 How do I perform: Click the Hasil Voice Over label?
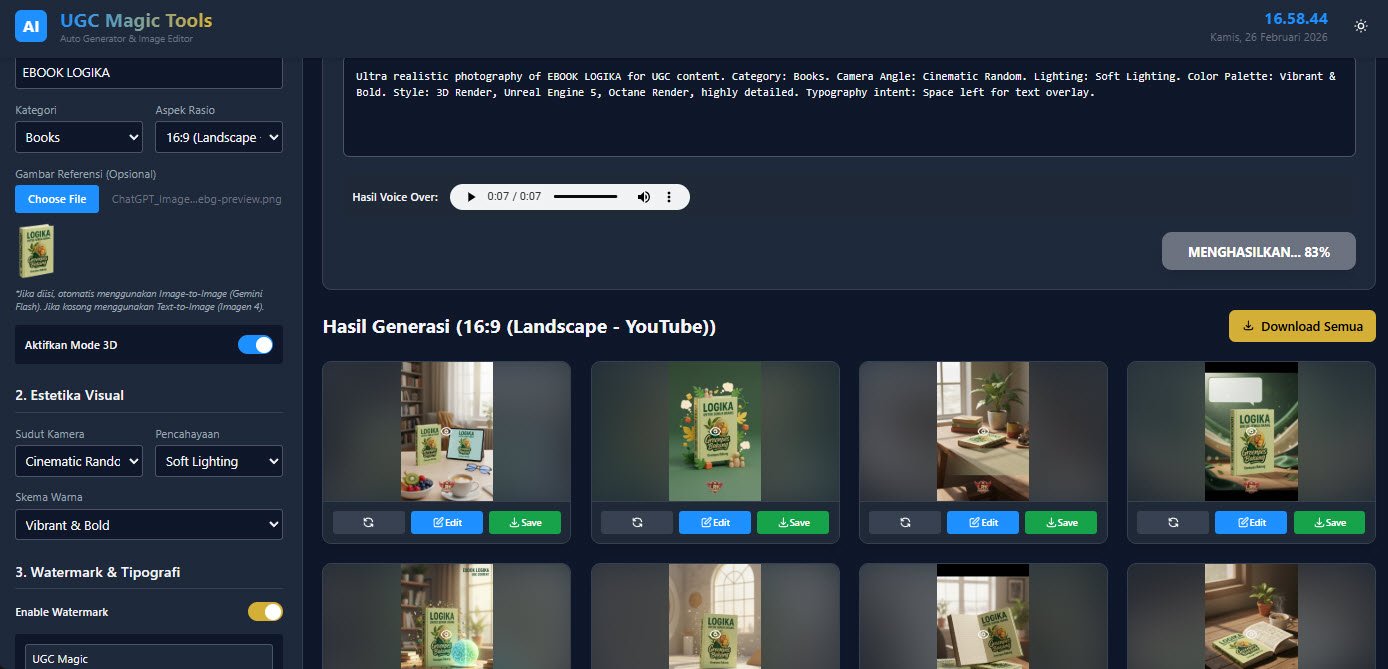[395, 197]
